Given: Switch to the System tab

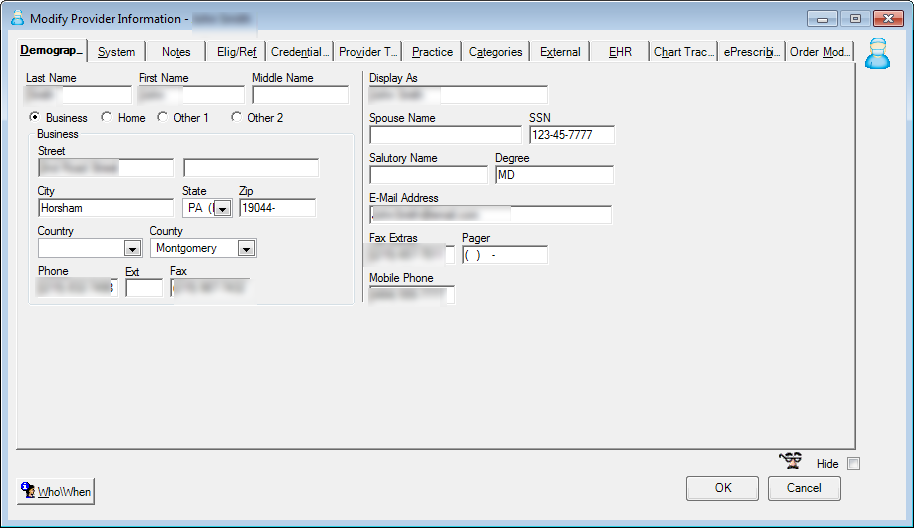Looking at the screenshot, I should pos(117,52).
